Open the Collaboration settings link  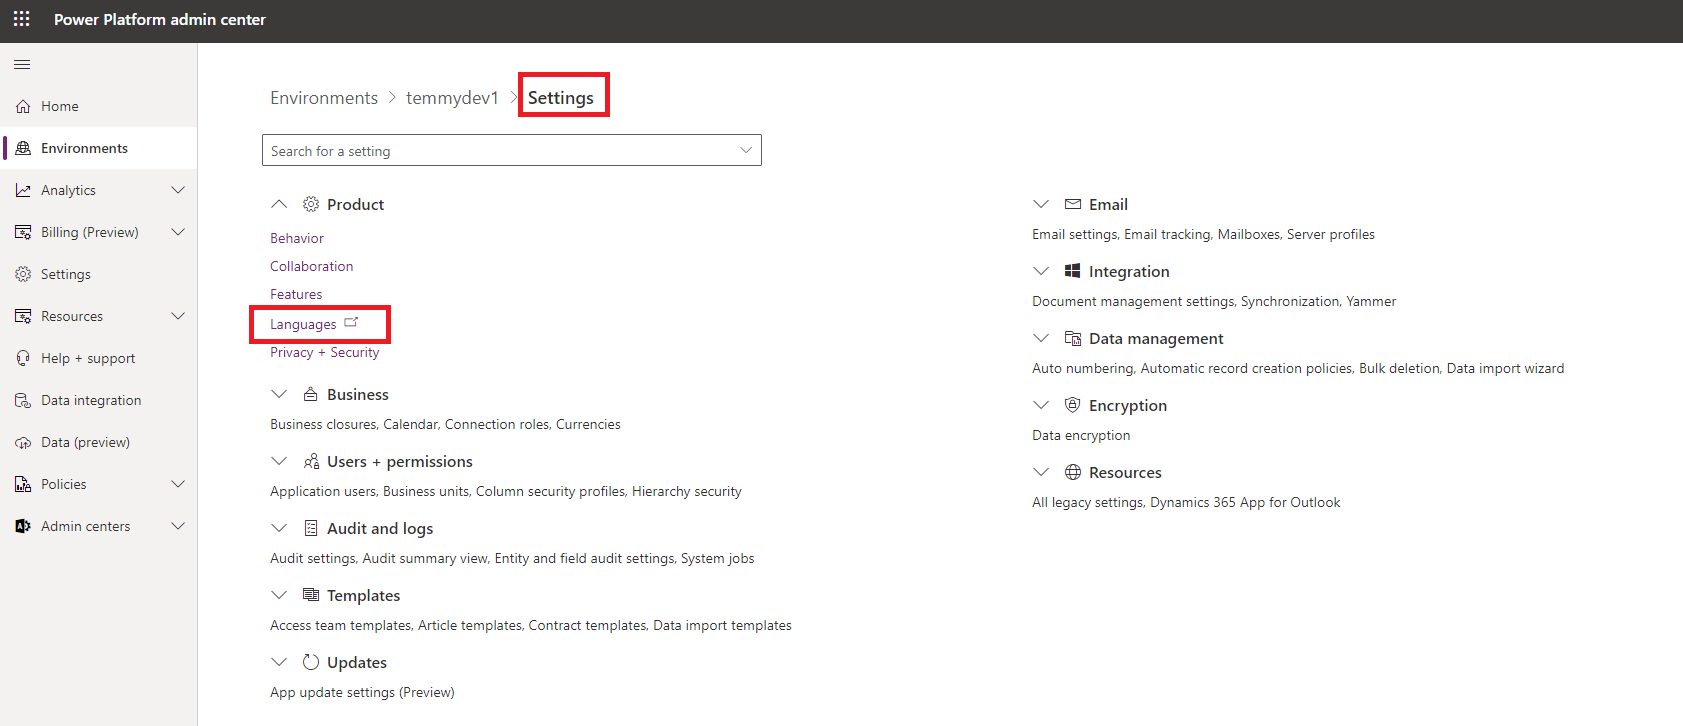pyautogui.click(x=311, y=266)
